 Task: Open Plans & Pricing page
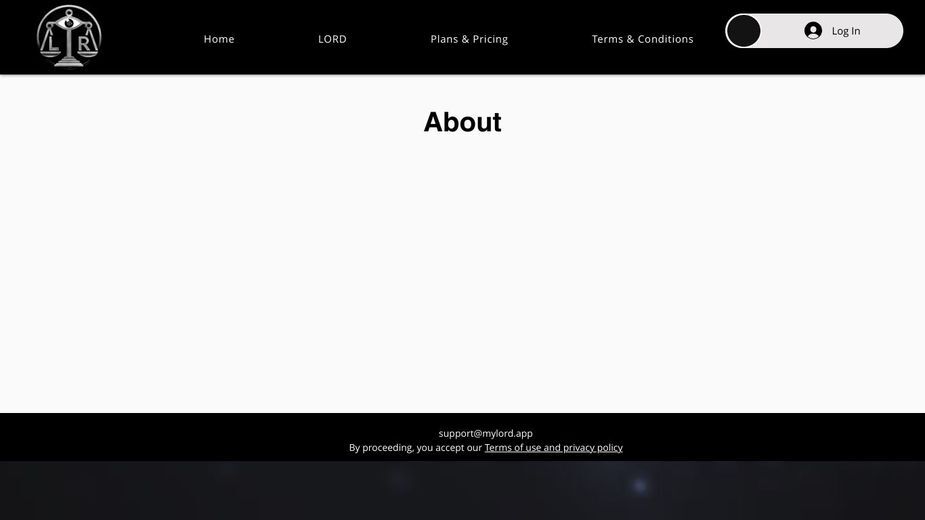(469, 39)
